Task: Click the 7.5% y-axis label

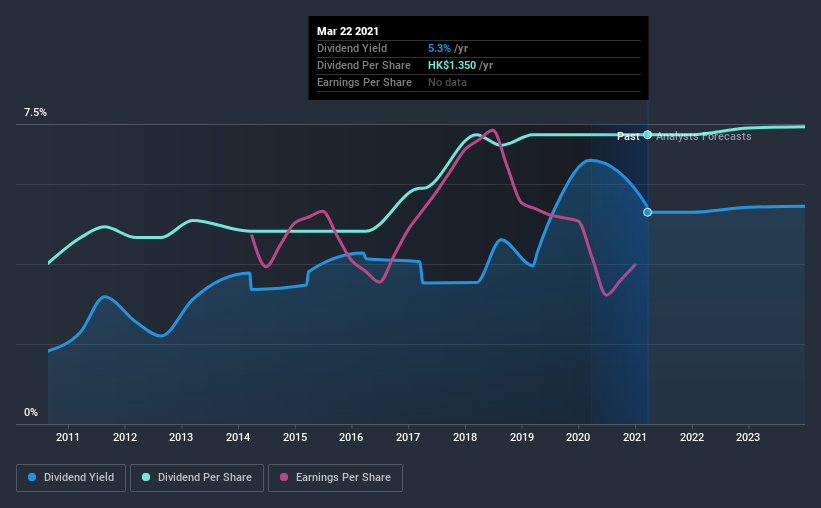Action: point(35,113)
